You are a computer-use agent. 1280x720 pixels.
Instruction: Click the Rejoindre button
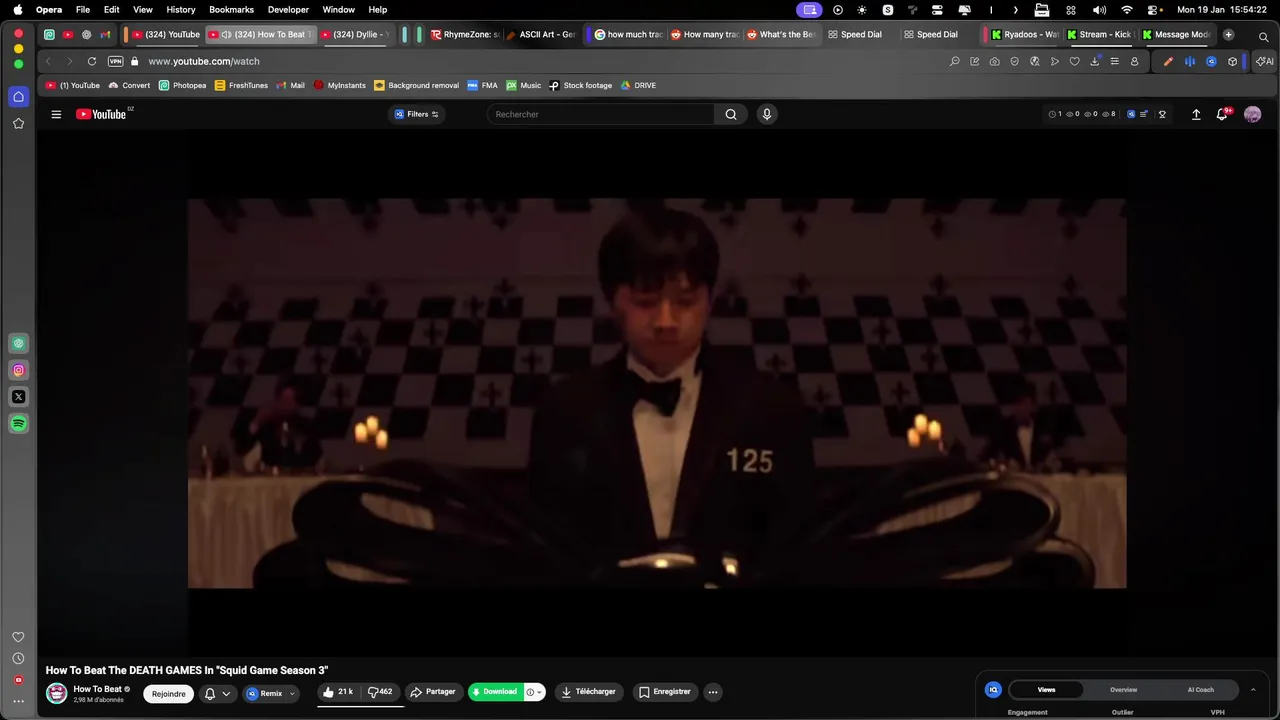pos(168,693)
